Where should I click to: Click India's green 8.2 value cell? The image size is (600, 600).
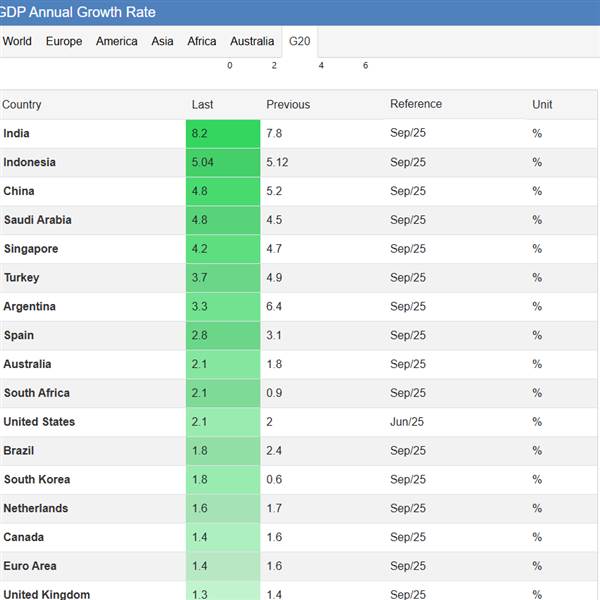point(223,134)
